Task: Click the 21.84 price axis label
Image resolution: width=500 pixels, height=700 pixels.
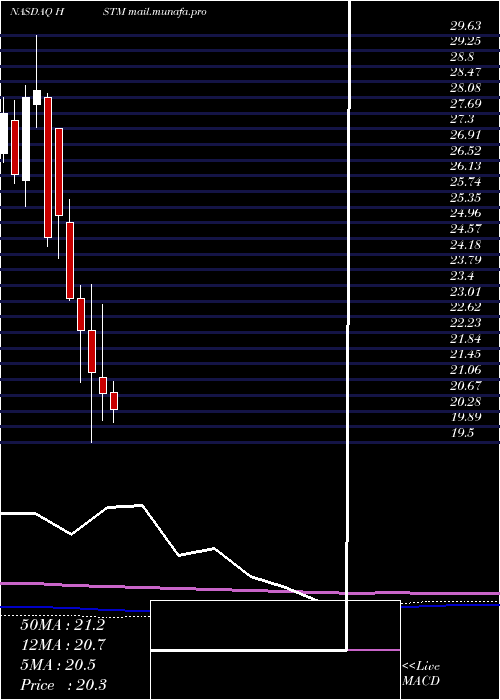Action: point(465,339)
